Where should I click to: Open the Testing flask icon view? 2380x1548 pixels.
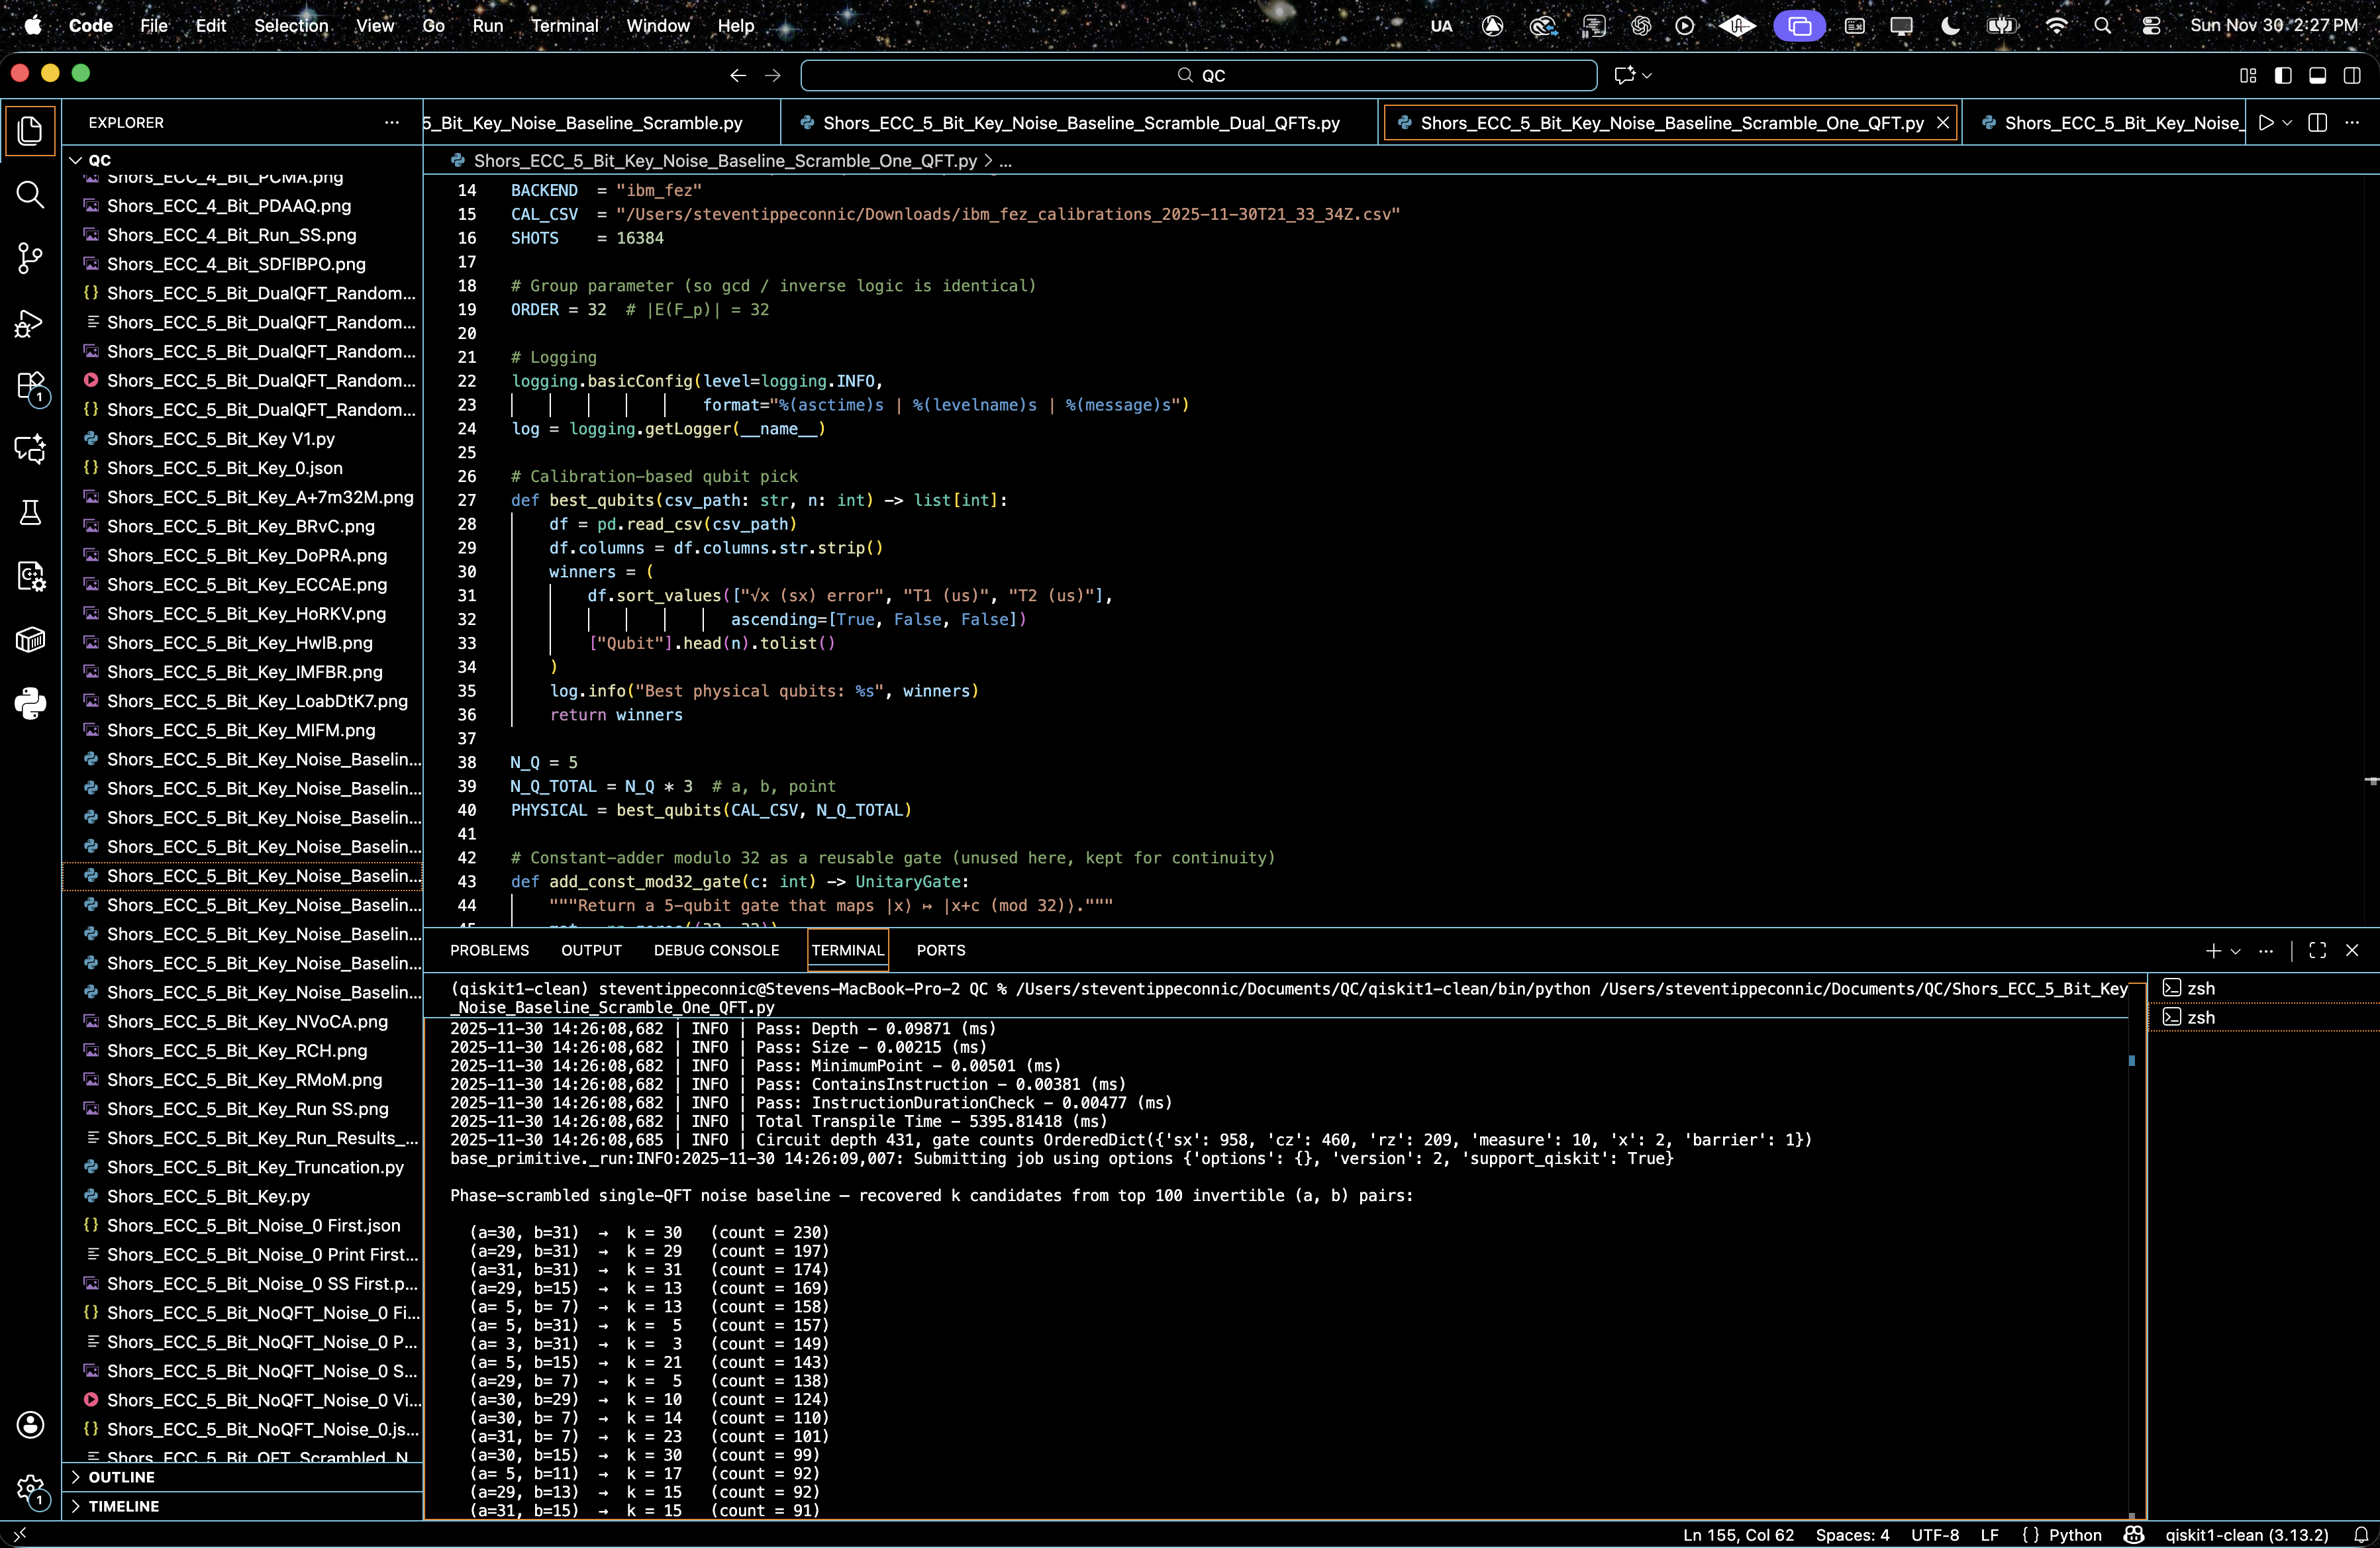coord(30,513)
